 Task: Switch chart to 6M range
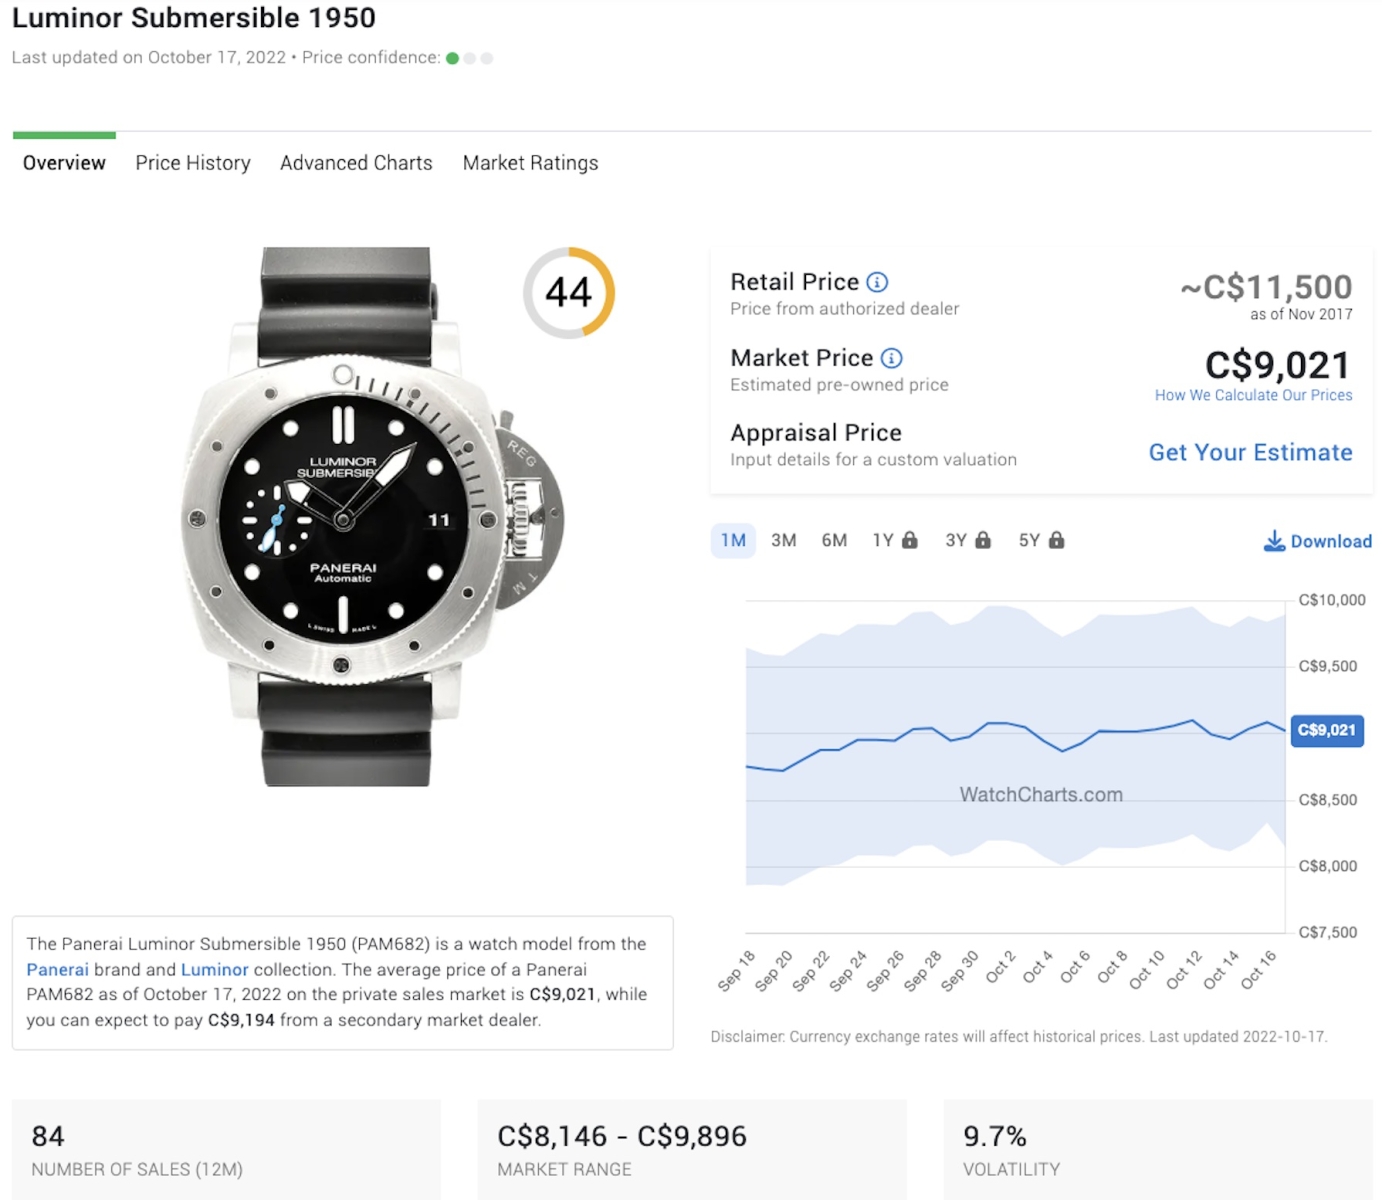[834, 540]
